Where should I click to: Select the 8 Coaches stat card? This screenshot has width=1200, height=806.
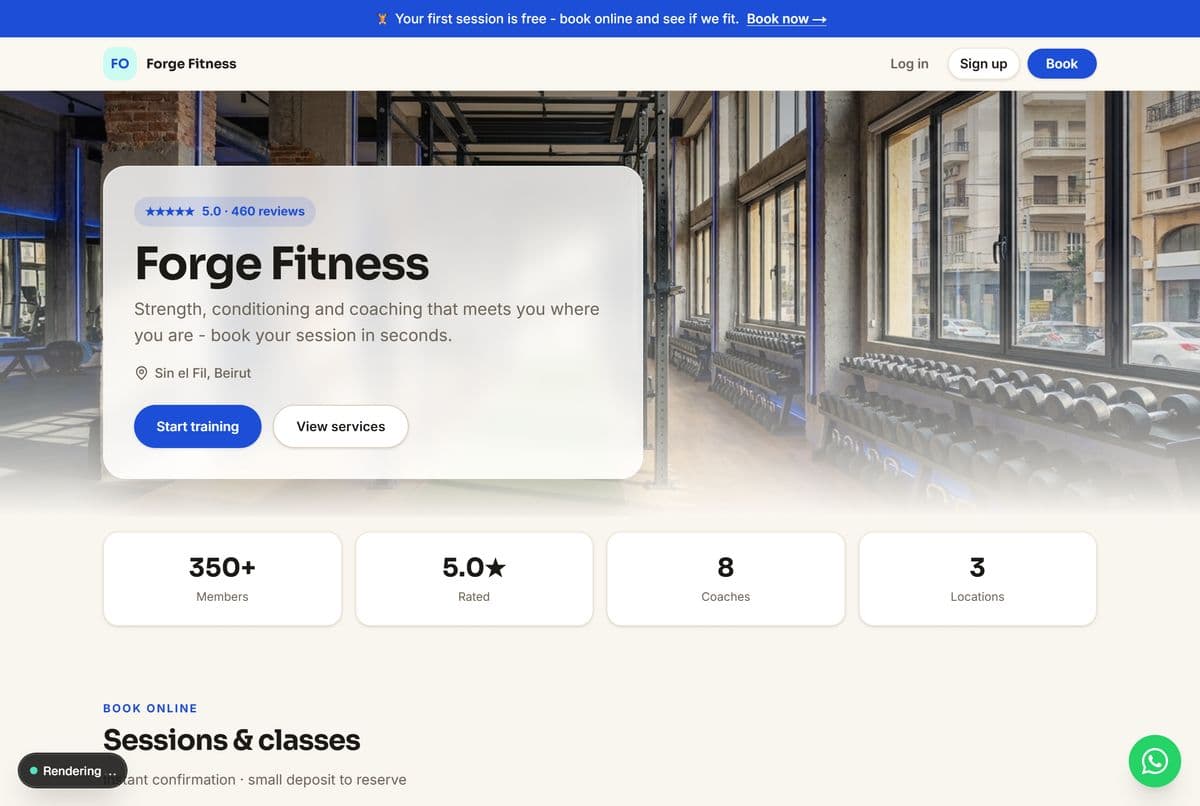click(x=726, y=579)
